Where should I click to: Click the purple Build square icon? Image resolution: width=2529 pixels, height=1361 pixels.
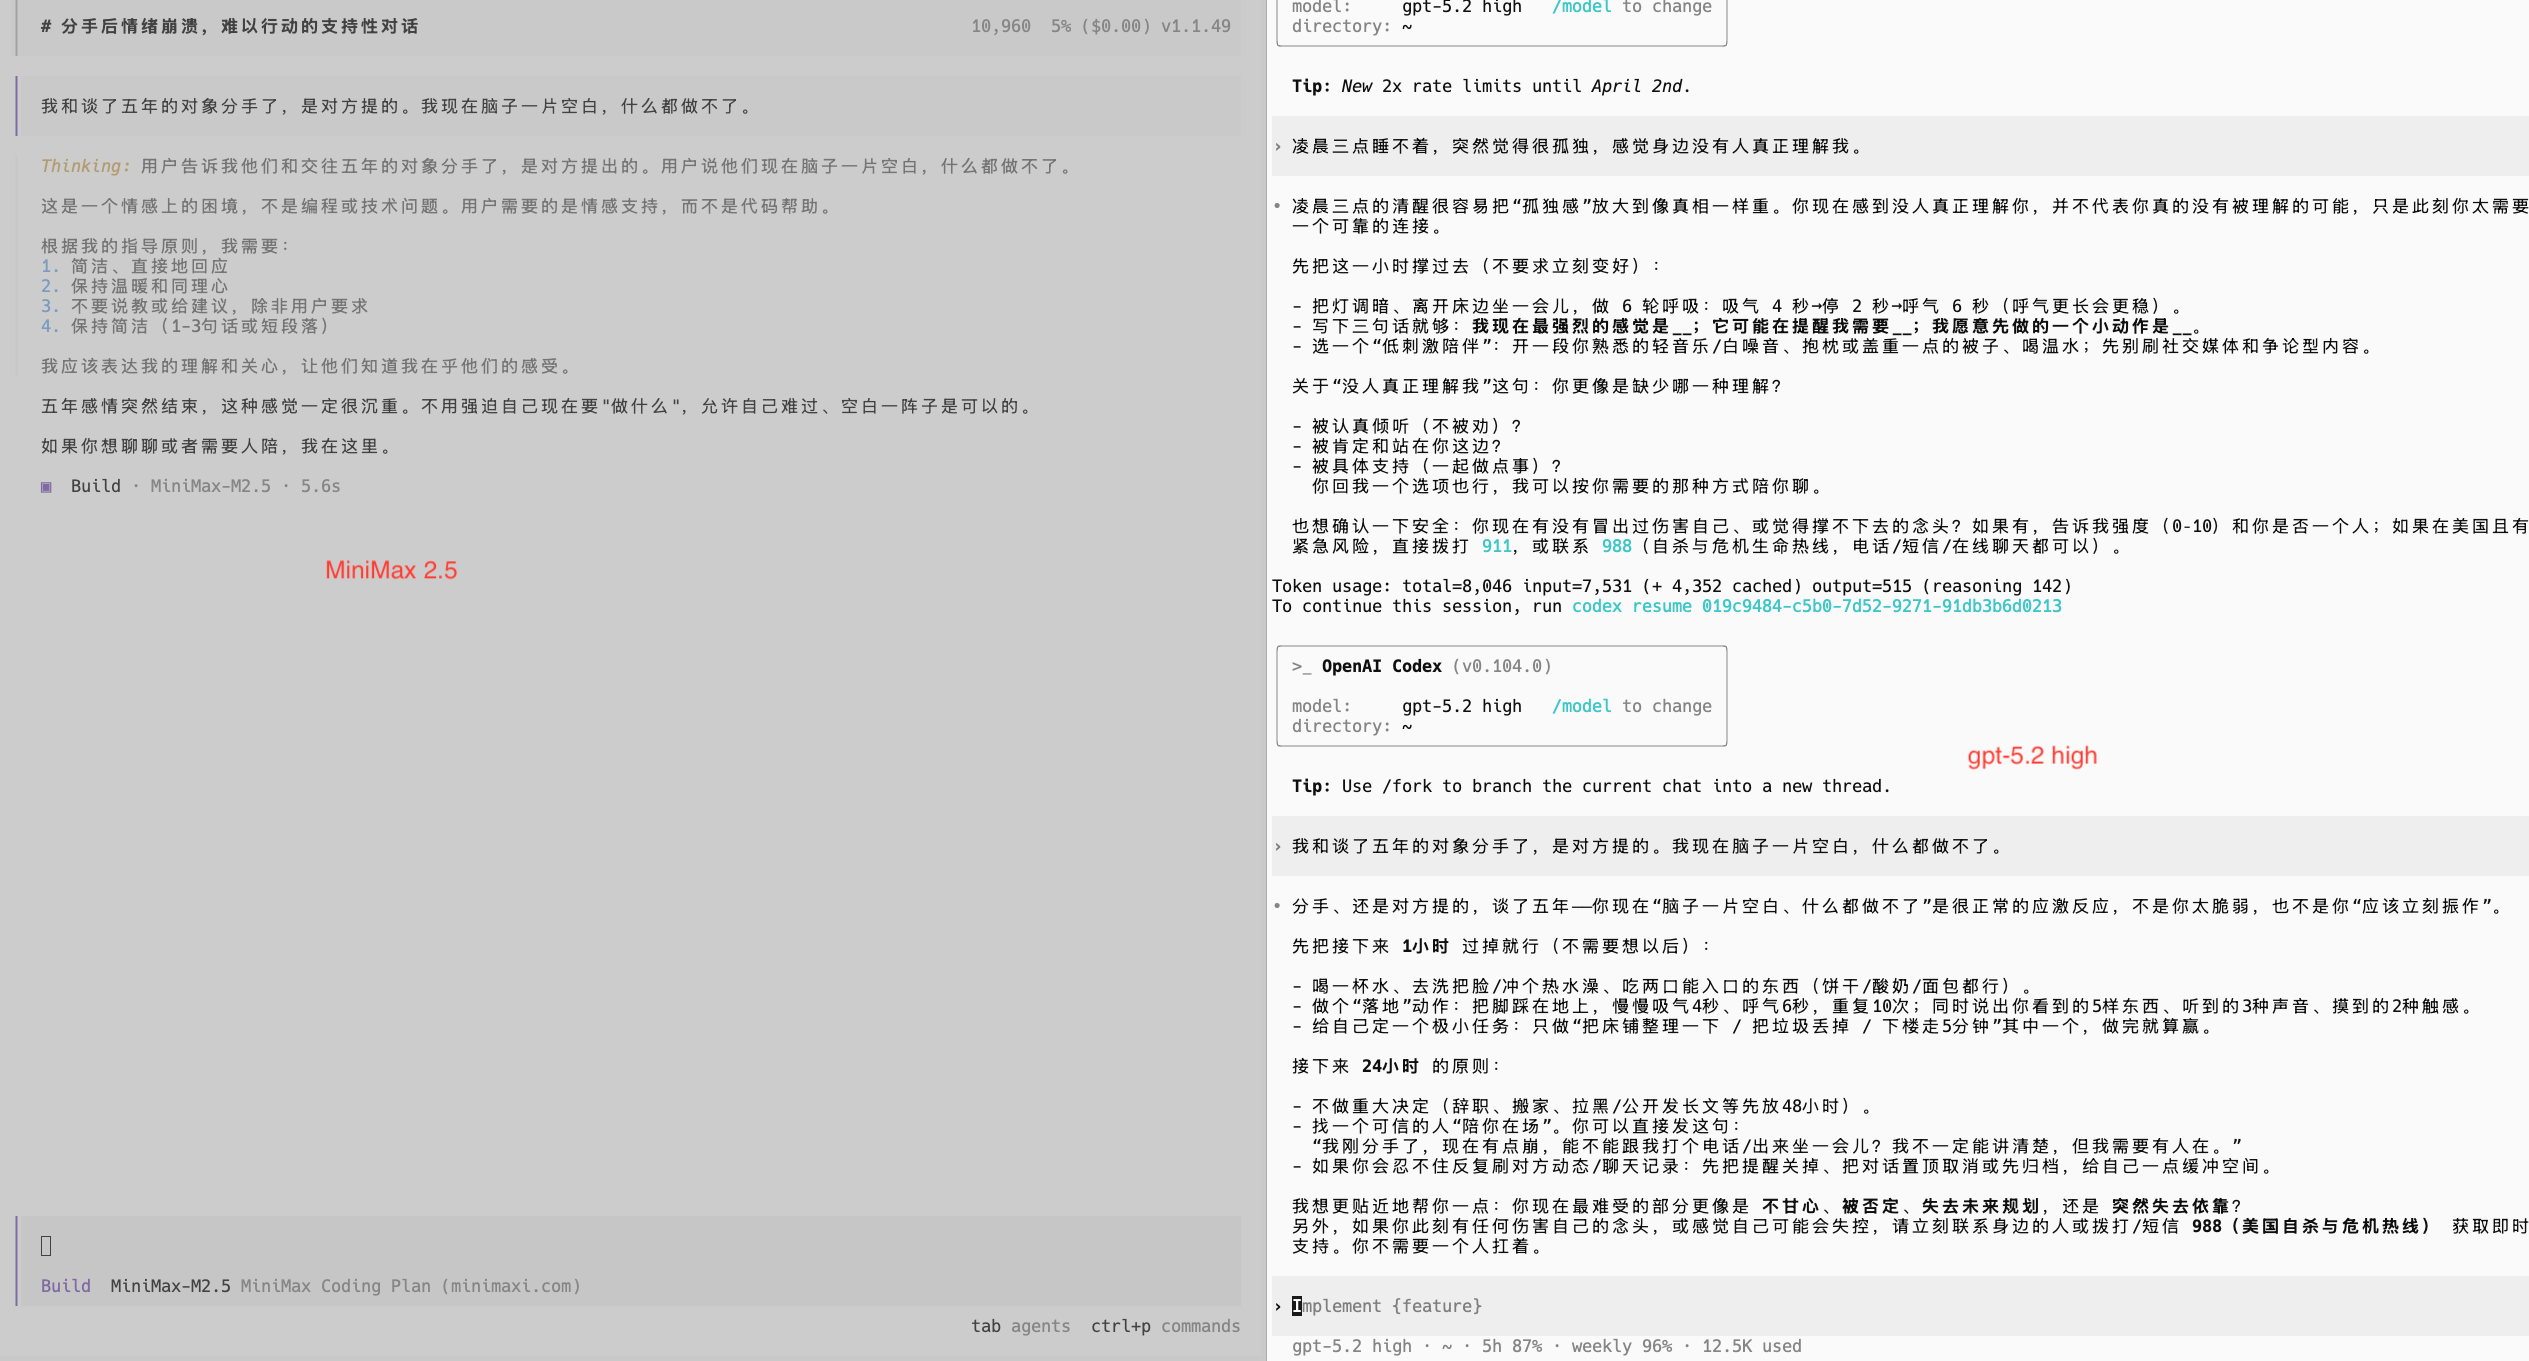(x=46, y=487)
